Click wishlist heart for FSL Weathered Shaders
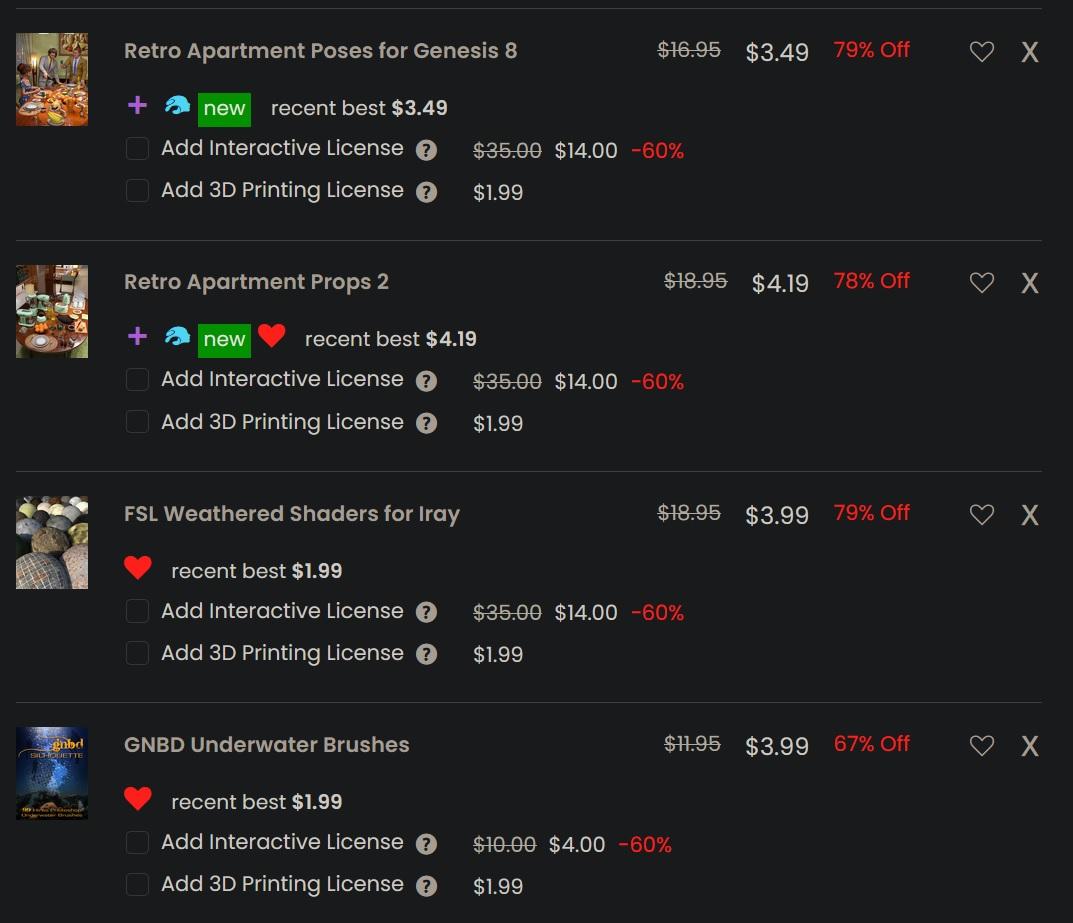Screen dimensions: 1073x923 click(981, 515)
